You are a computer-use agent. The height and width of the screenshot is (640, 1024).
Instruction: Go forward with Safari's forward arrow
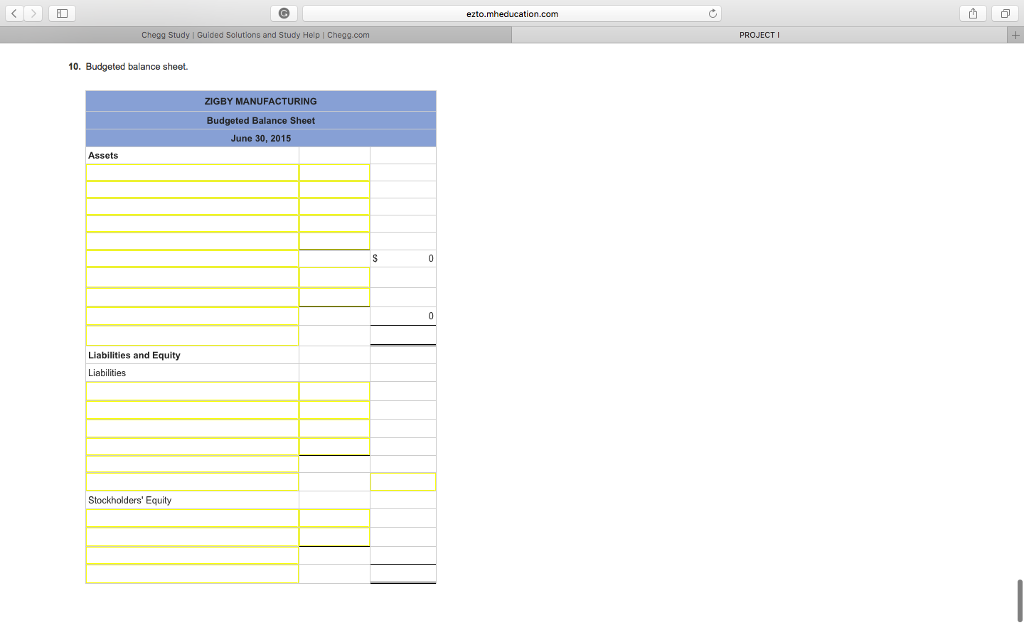[33, 13]
